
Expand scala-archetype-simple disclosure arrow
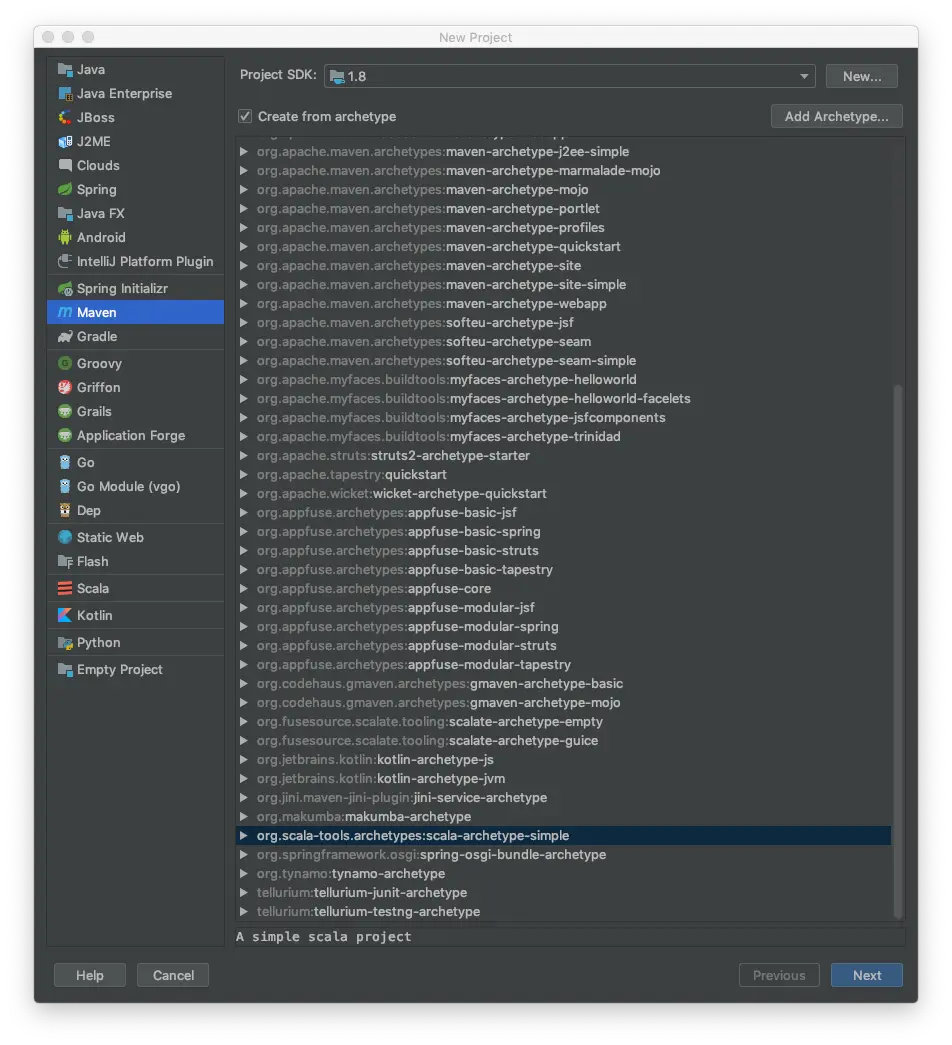pos(244,835)
